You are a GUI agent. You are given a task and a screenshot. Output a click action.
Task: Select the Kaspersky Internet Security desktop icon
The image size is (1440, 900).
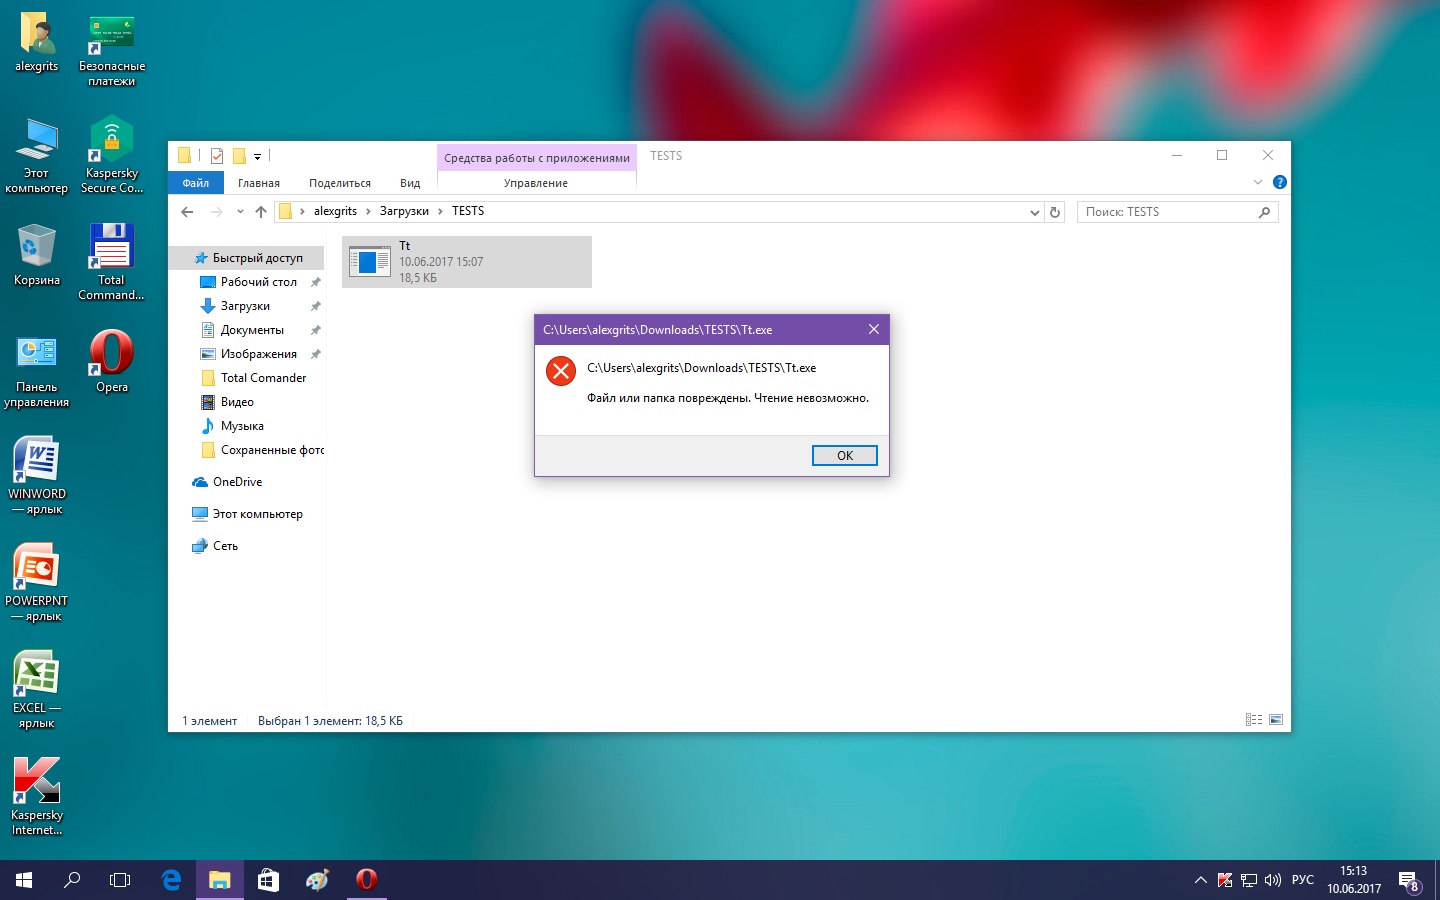tap(37, 797)
